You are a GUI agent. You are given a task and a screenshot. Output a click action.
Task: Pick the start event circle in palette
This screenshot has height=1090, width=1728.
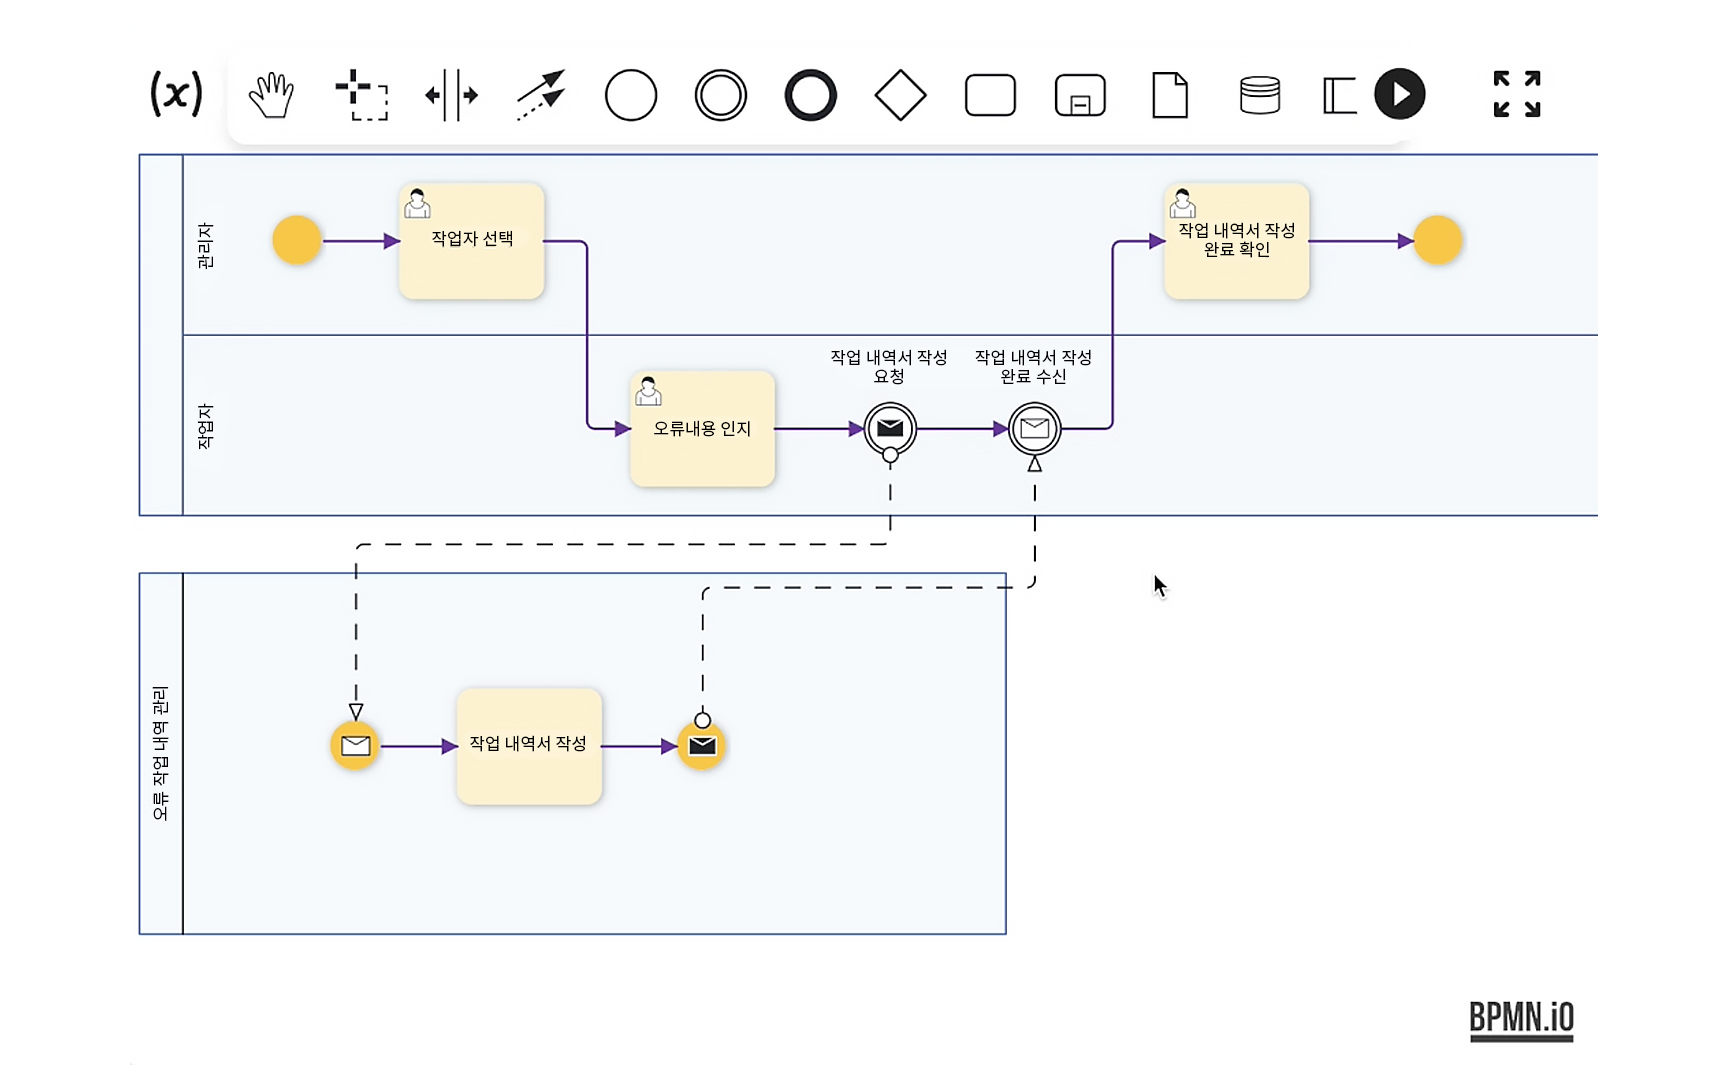tap(631, 96)
